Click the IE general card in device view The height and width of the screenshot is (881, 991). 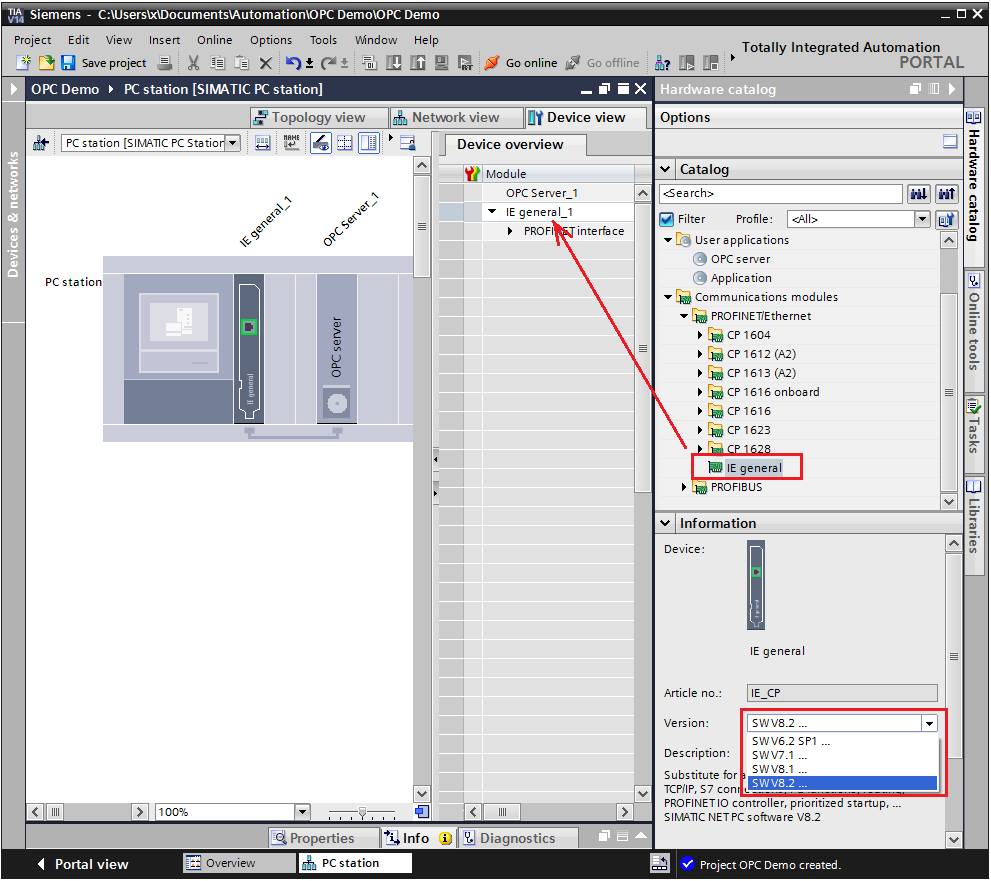tap(248, 348)
